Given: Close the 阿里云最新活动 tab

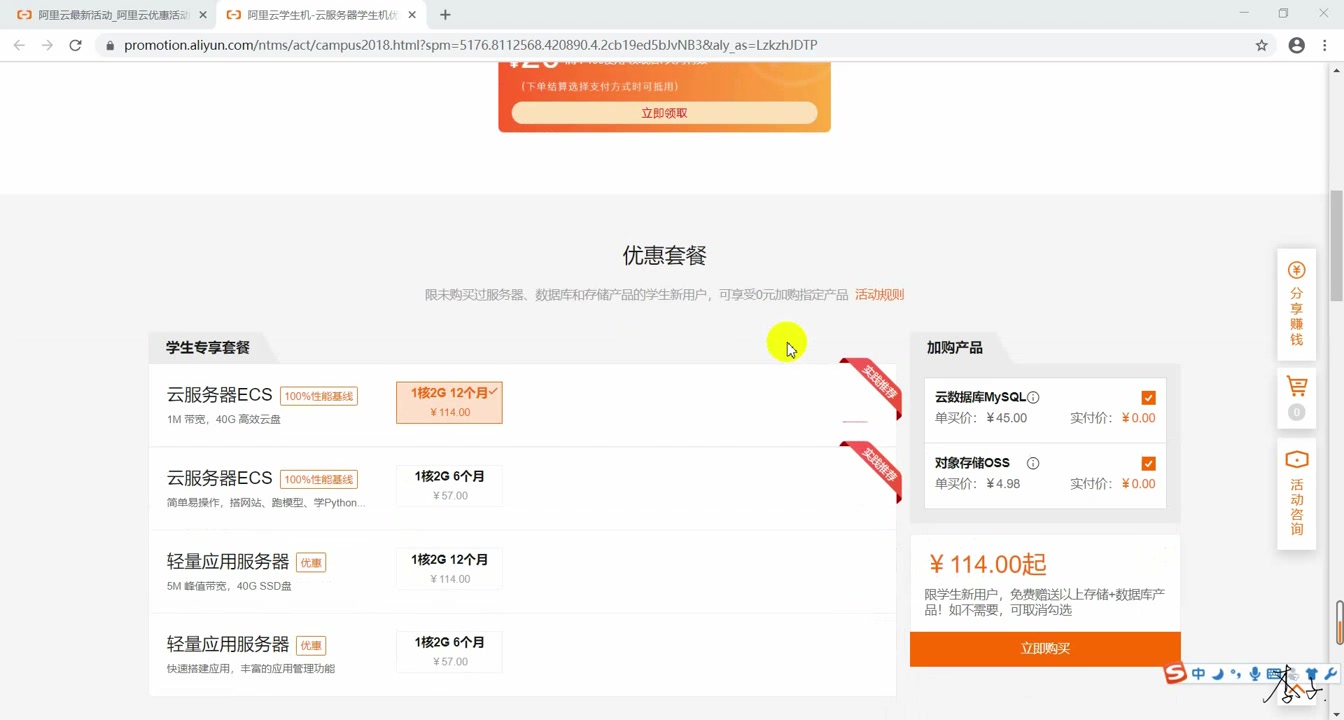Looking at the screenshot, I should coord(203,15).
